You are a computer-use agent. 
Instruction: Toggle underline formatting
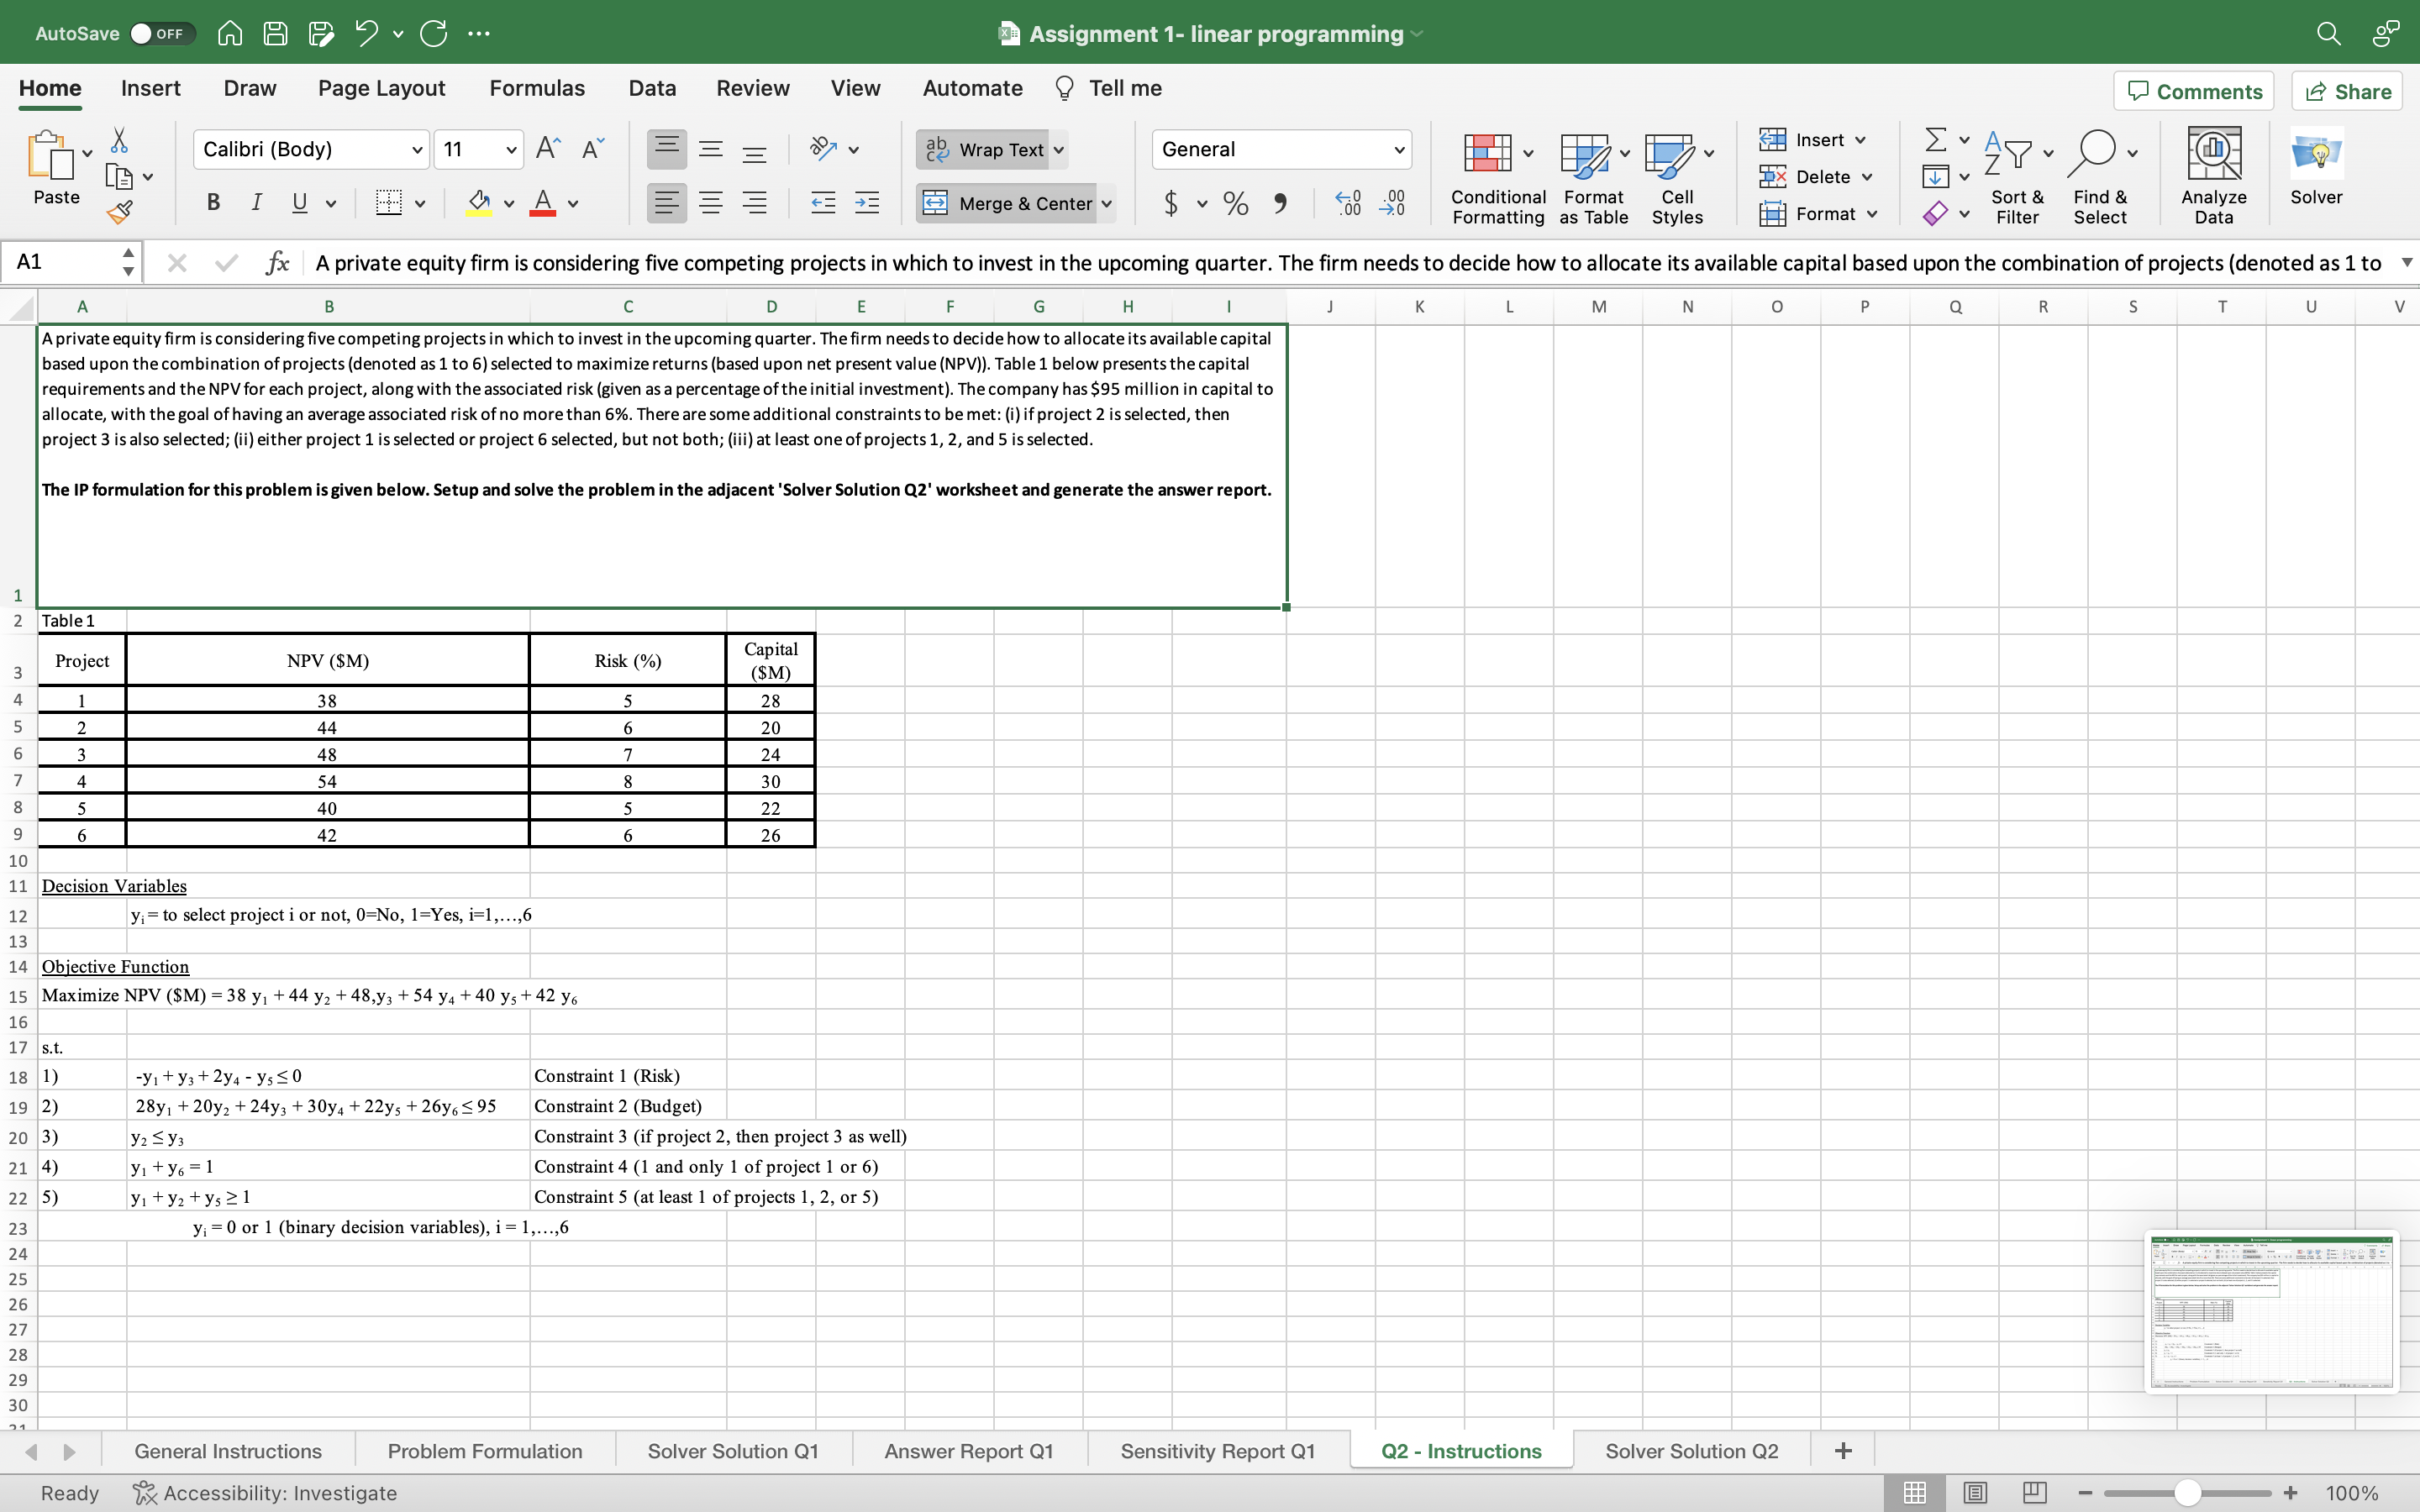coord(300,202)
